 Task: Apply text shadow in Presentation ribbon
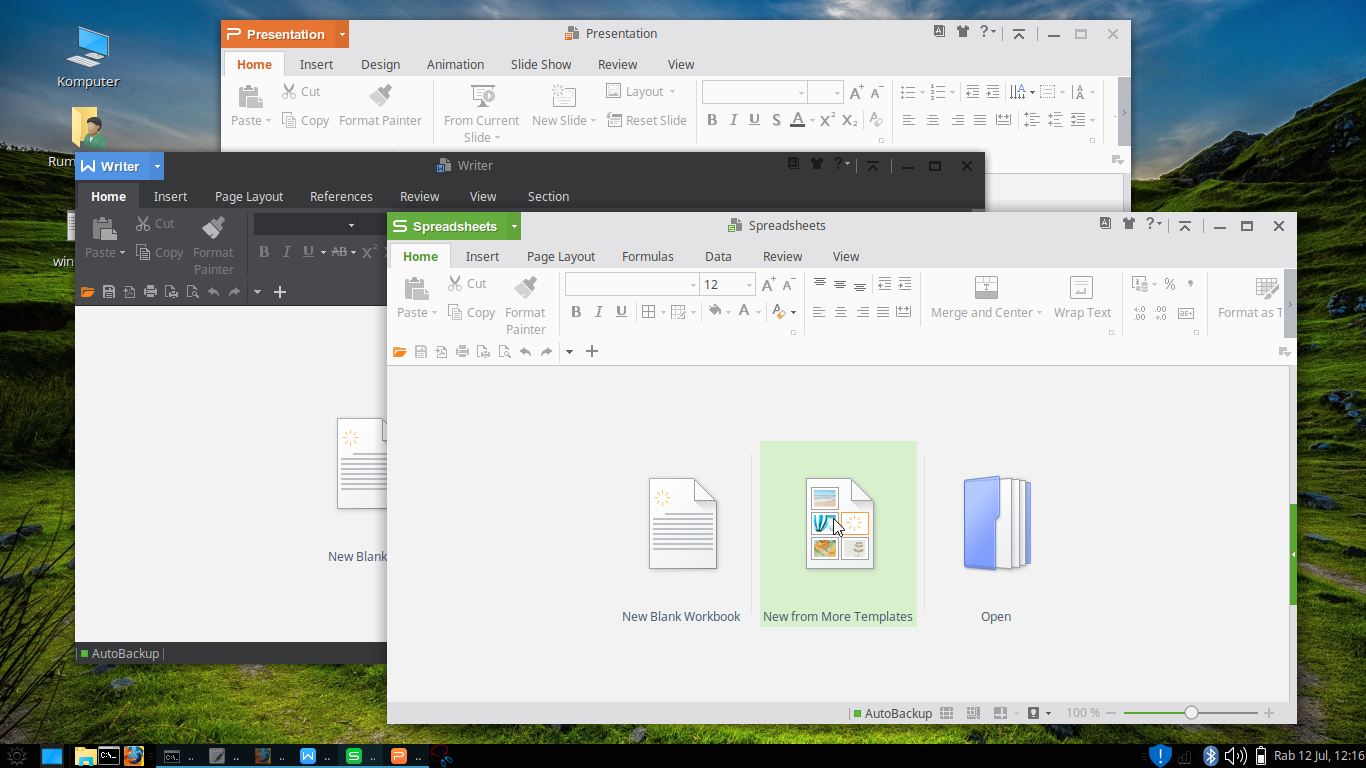coord(775,120)
